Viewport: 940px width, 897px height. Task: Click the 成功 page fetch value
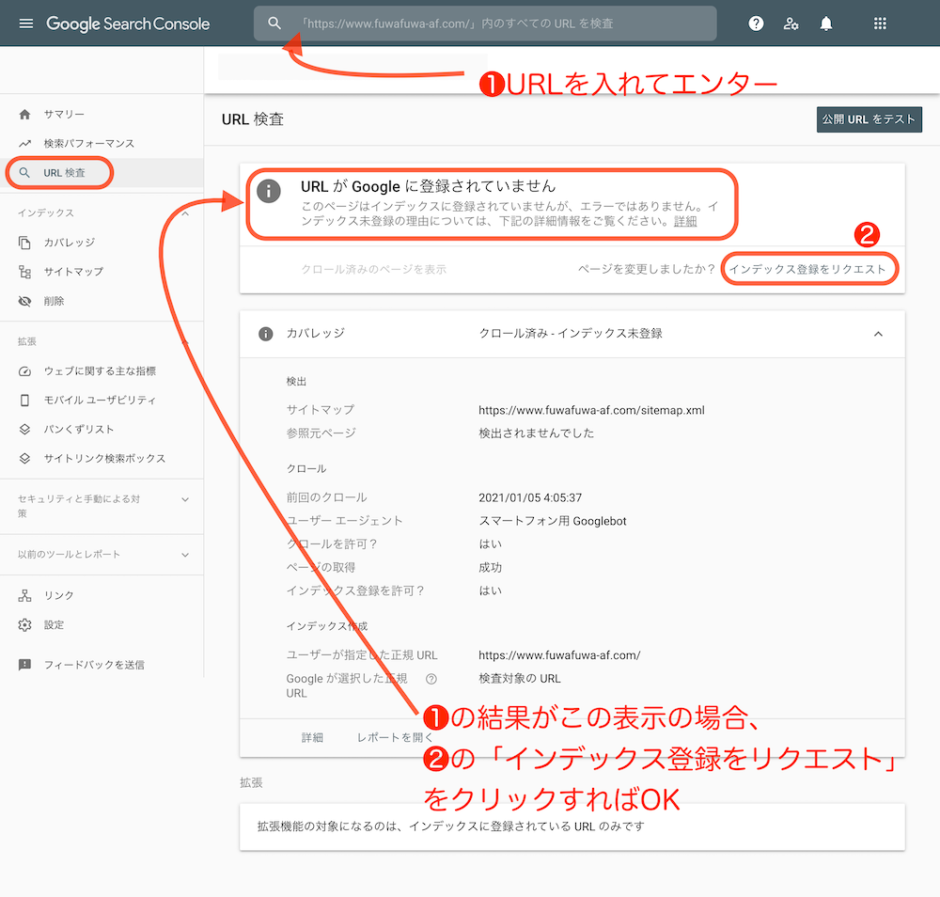490,567
